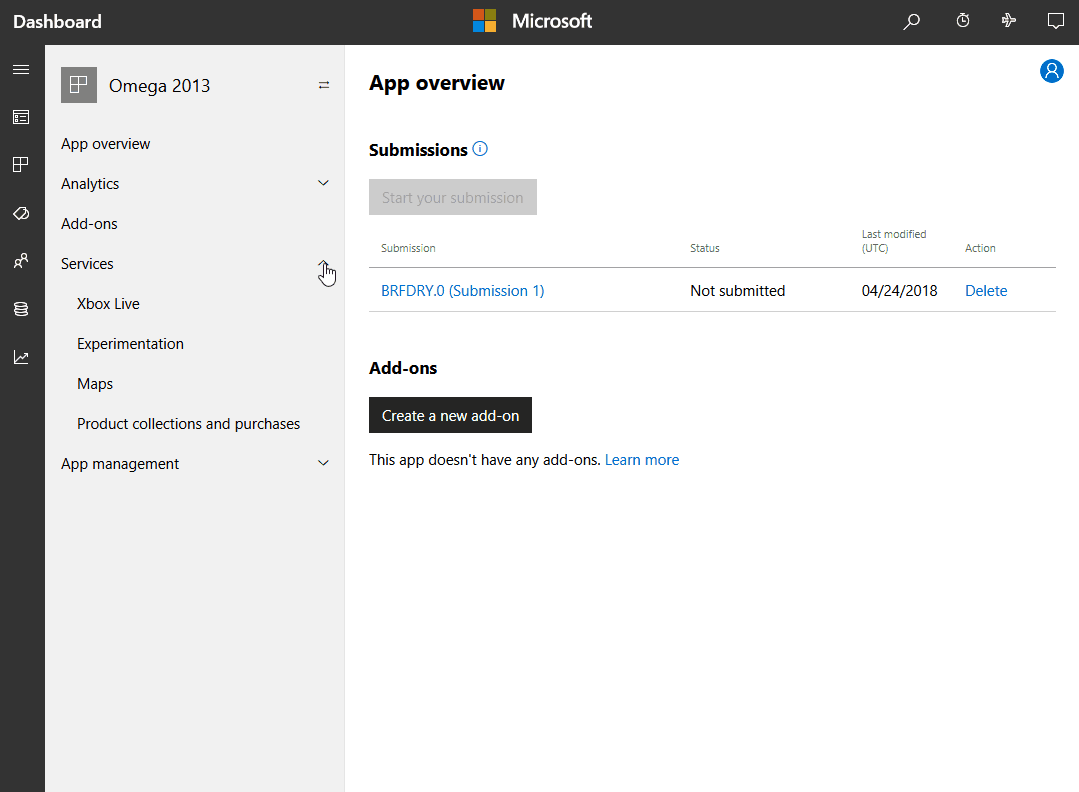
Task: Click the search magnifier icon
Action: [911, 21]
